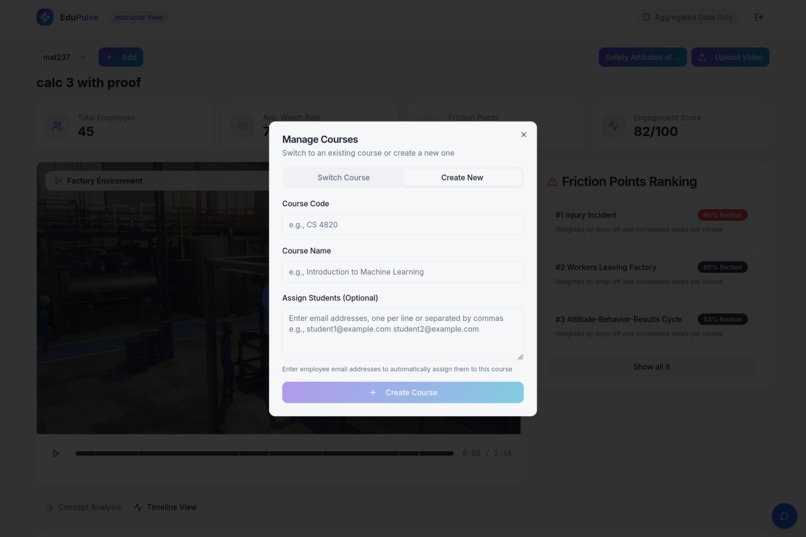Click the Course Name input field
The width and height of the screenshot is (806, 537).
coord(402,272)
